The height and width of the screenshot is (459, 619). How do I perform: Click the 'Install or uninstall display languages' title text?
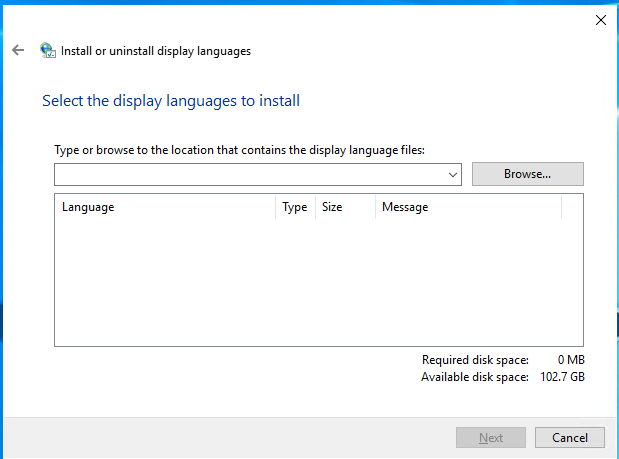156,50
